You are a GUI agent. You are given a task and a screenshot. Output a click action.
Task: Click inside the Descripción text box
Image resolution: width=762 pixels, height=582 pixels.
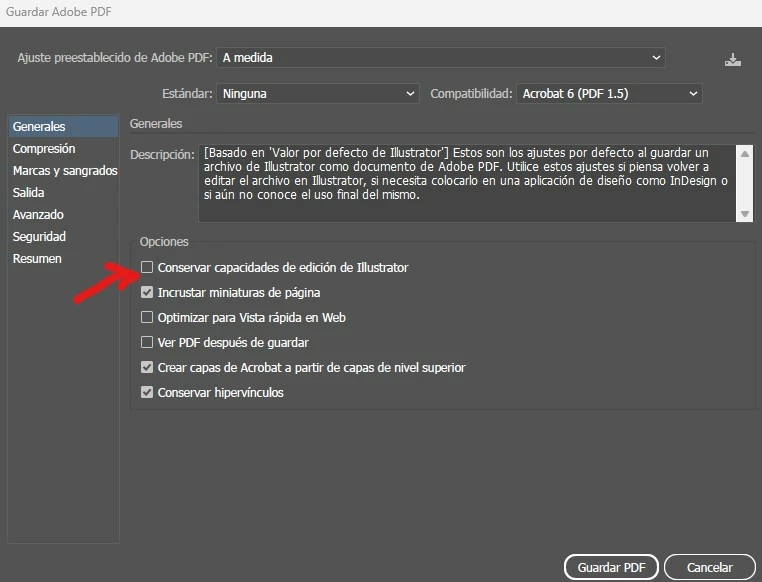(468, 184)
